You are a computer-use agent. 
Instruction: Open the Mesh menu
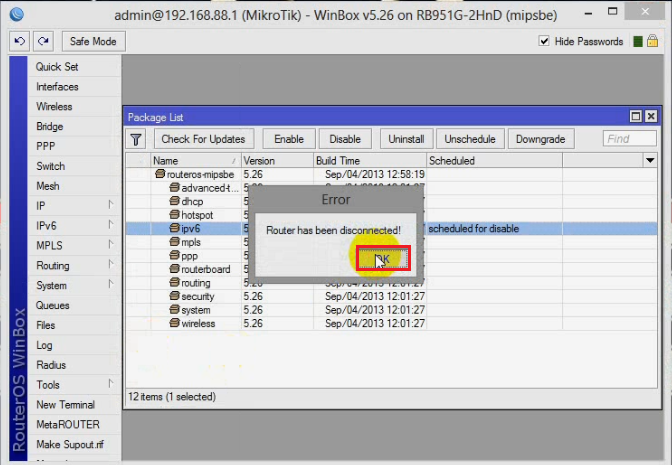pos(48,186)
